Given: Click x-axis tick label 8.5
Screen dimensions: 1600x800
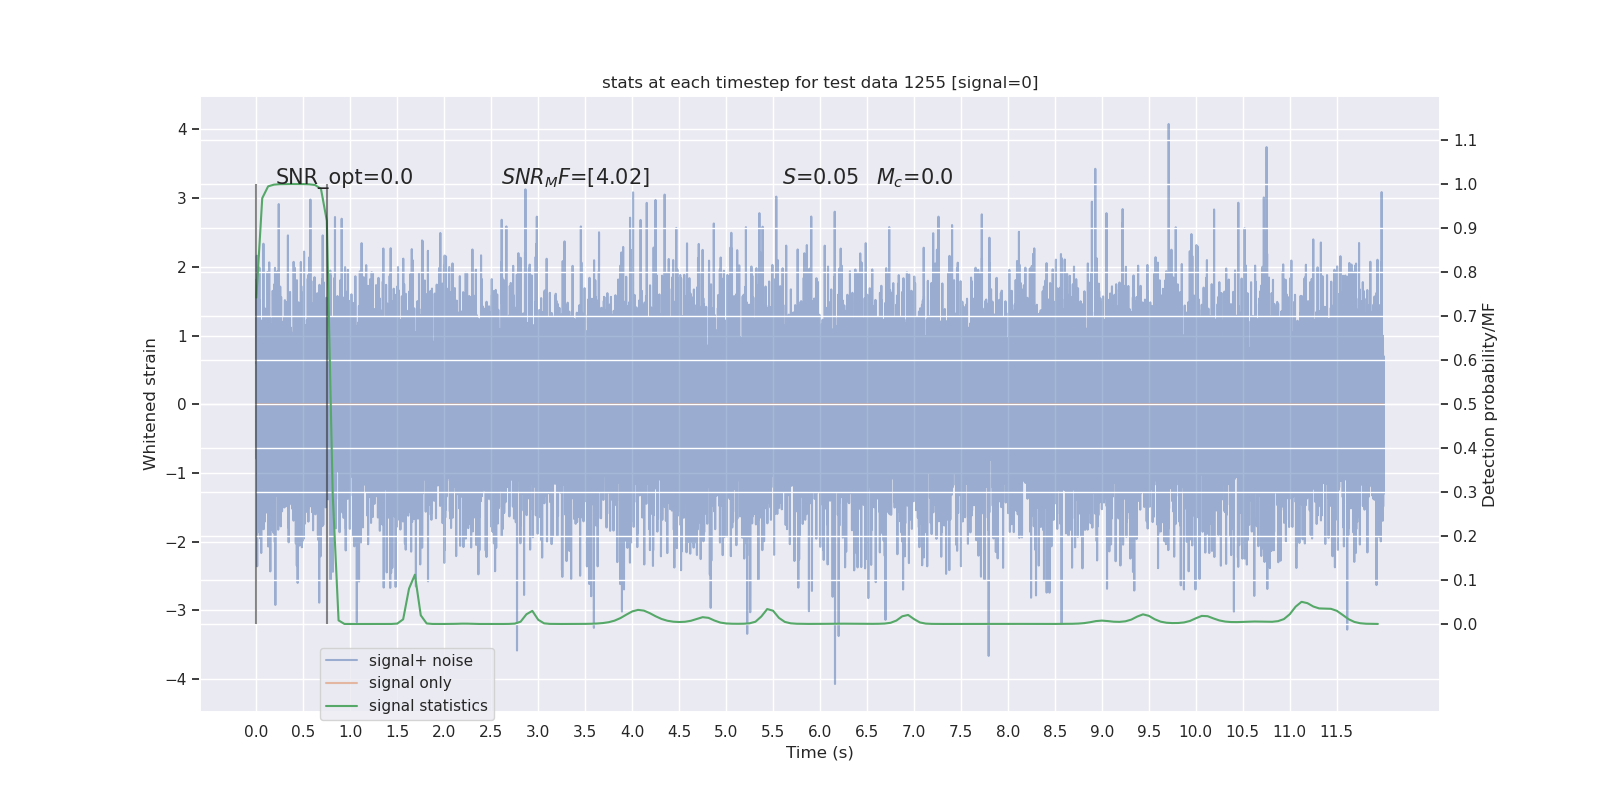Looking at the screenshot, I should (1055, 732).
